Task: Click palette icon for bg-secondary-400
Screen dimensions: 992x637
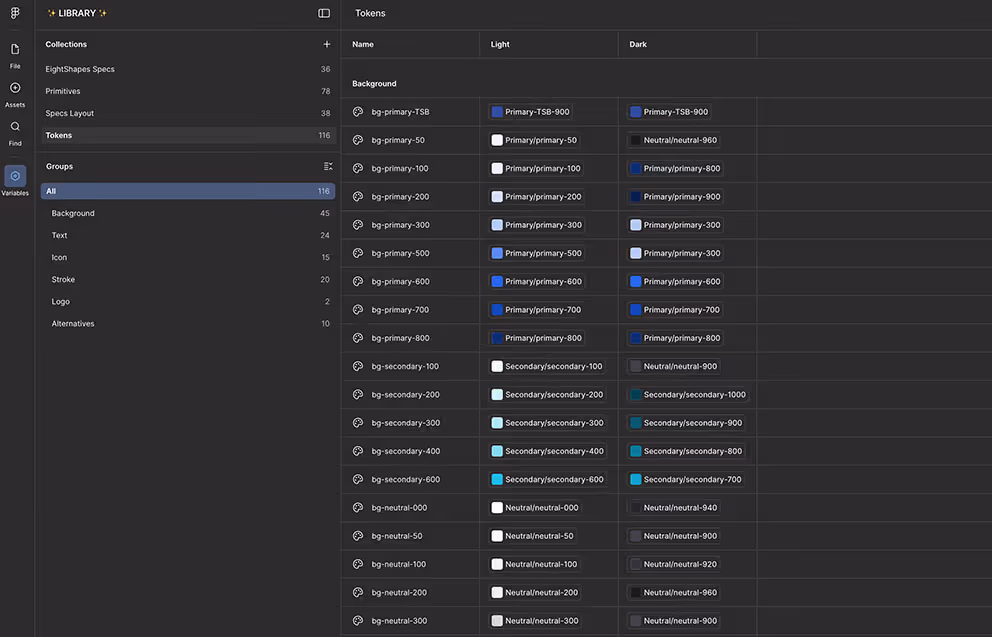Action: (358, 451)
